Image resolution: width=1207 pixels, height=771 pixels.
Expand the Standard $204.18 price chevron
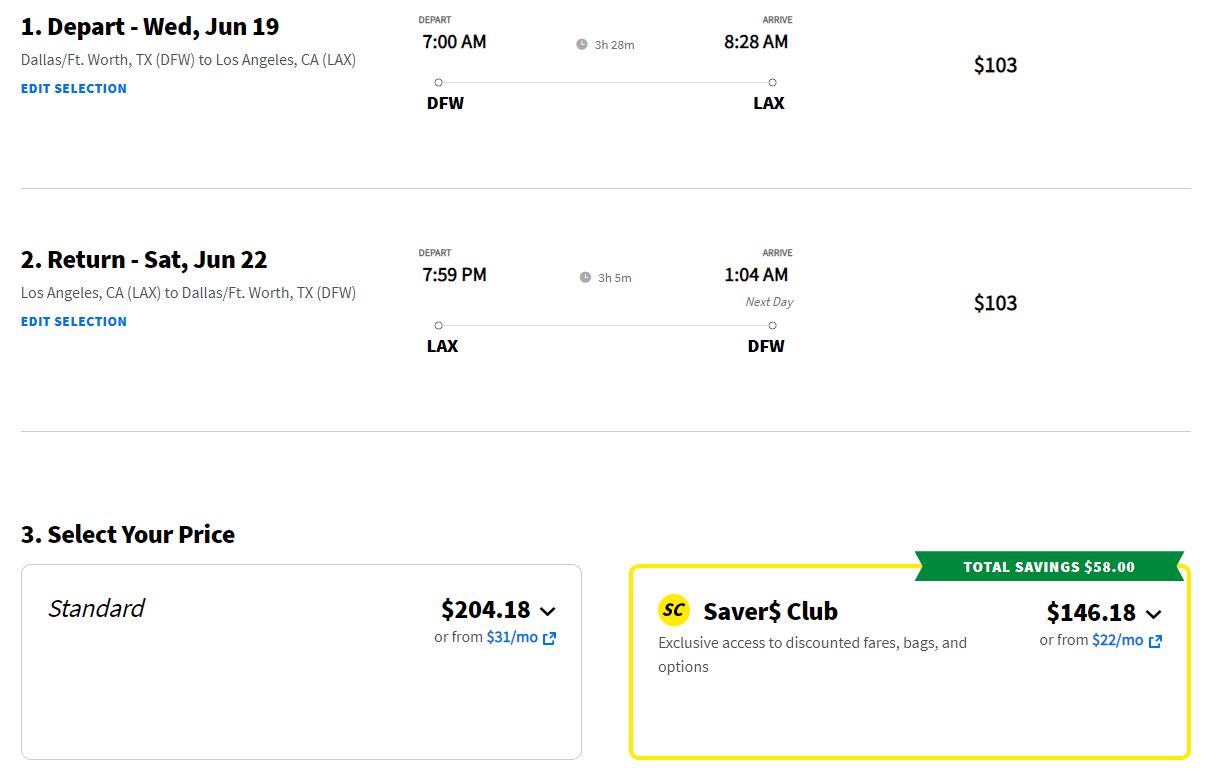547,611
